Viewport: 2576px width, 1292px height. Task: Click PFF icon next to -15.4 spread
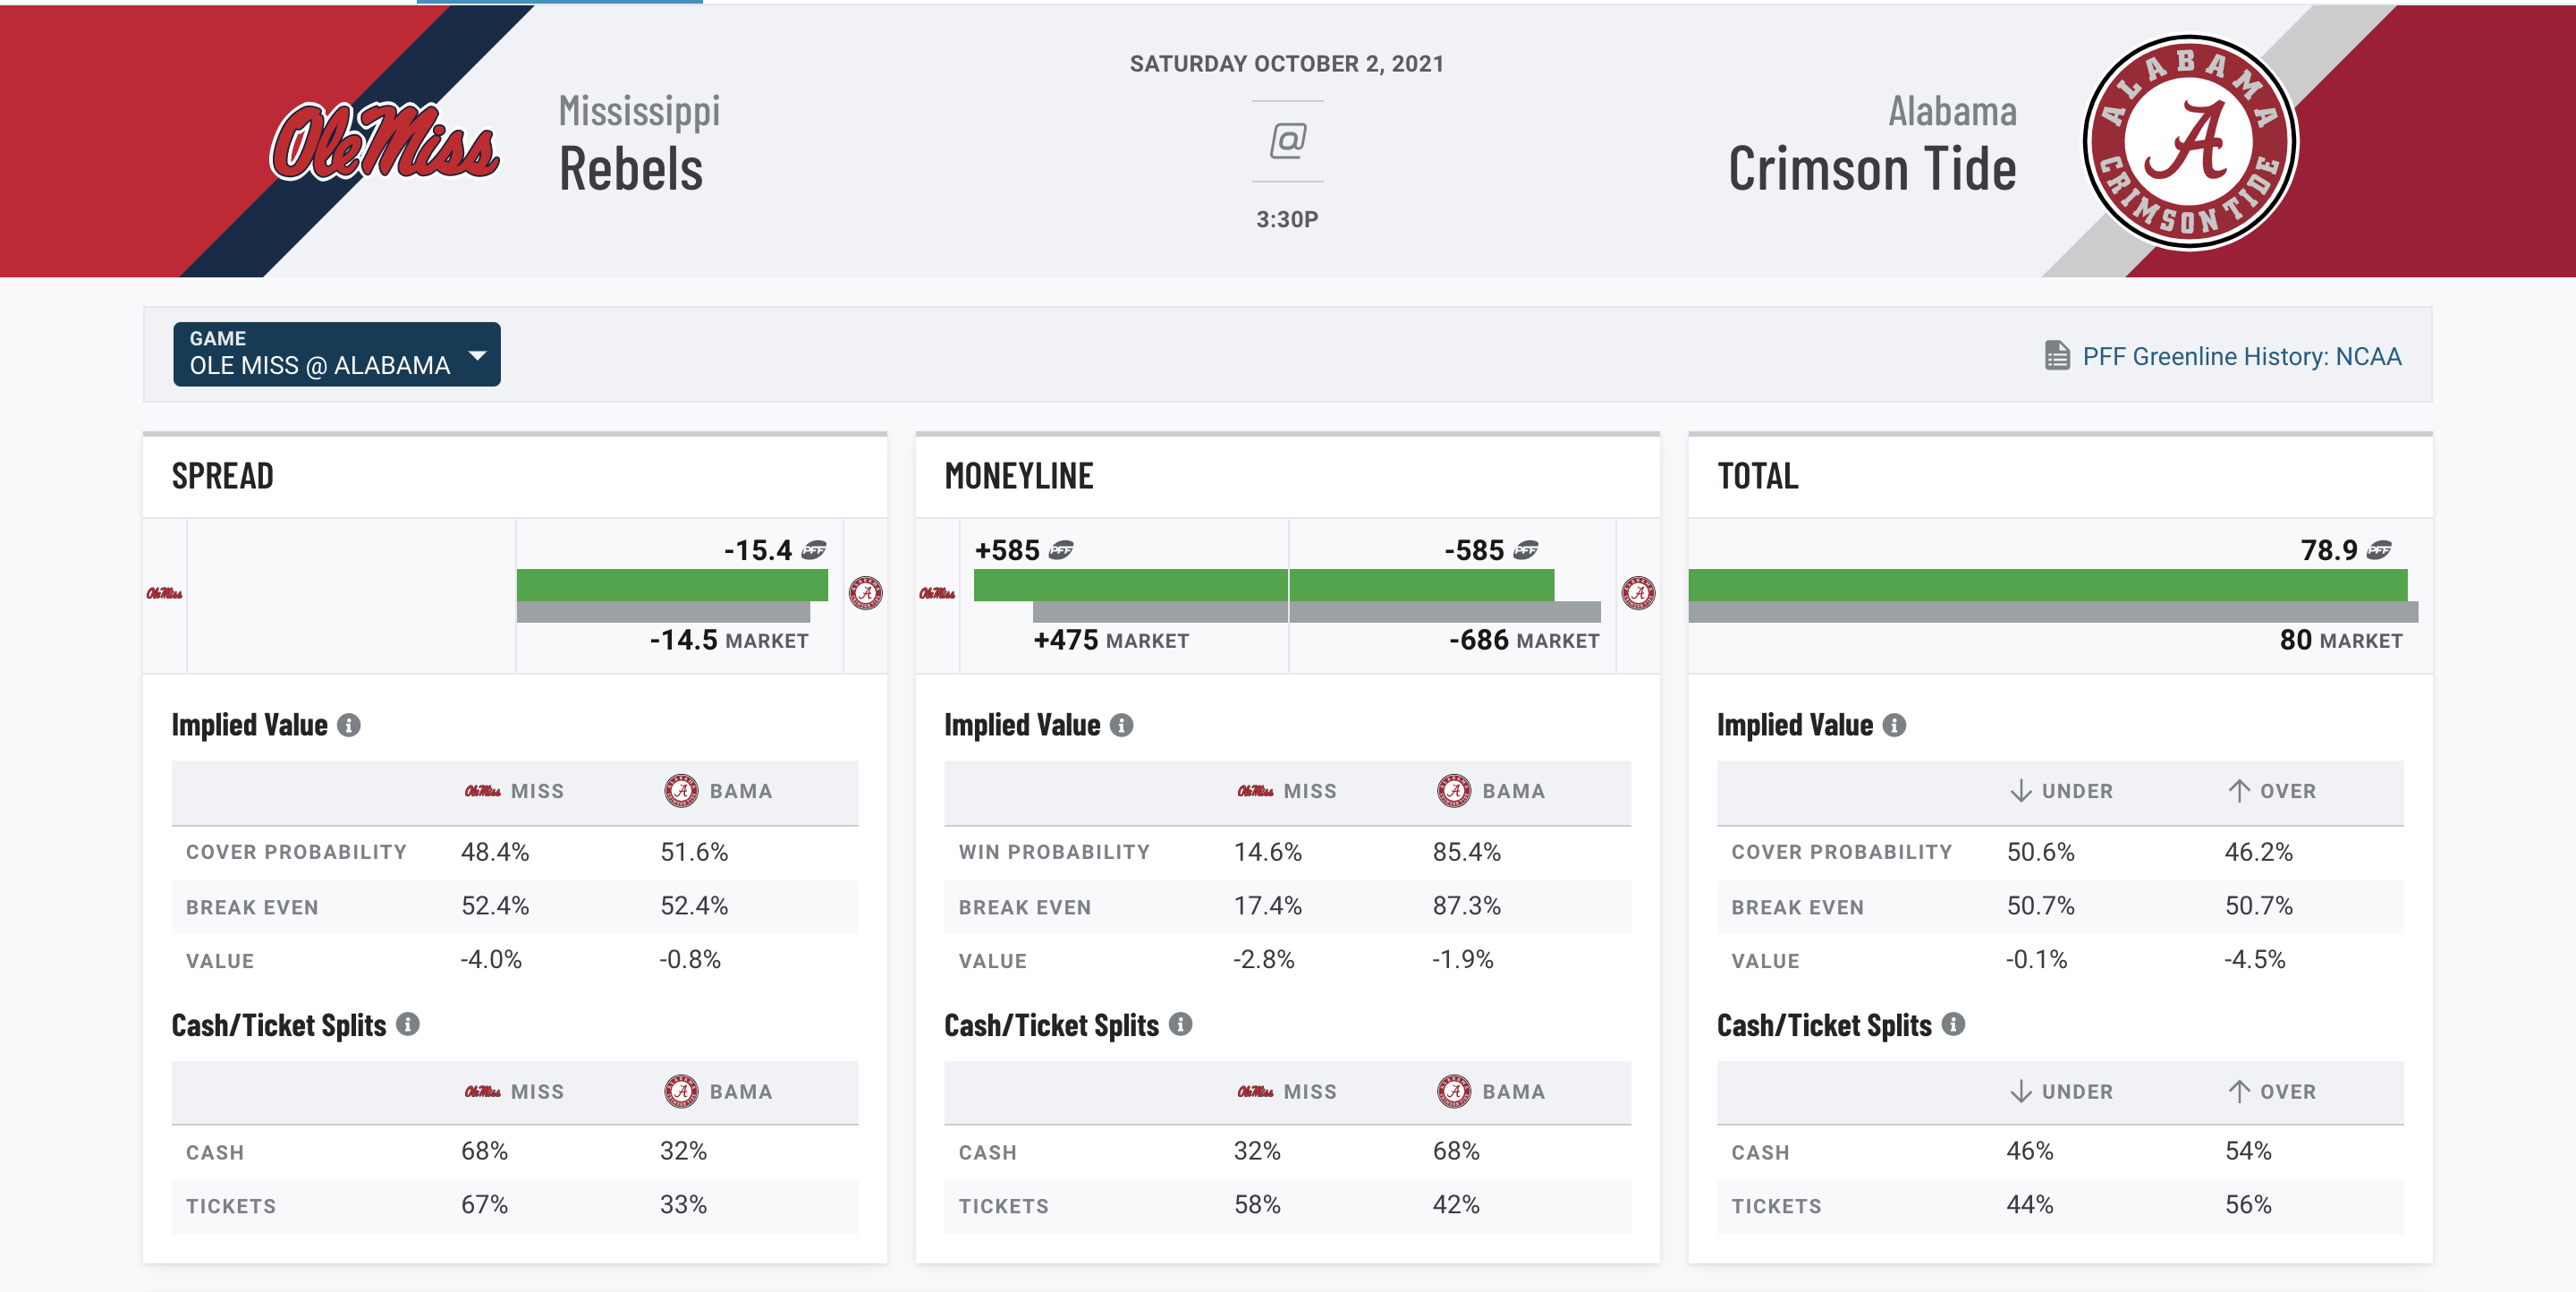coord(814,549)
